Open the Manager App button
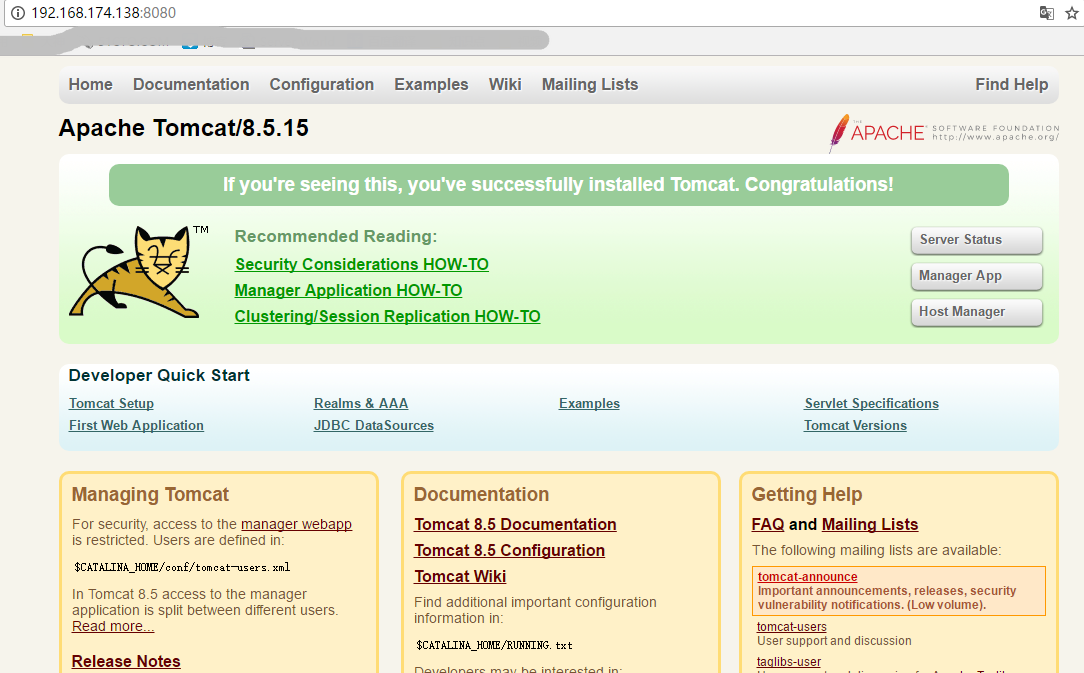 pyautogui.click(x=976, y=276)
